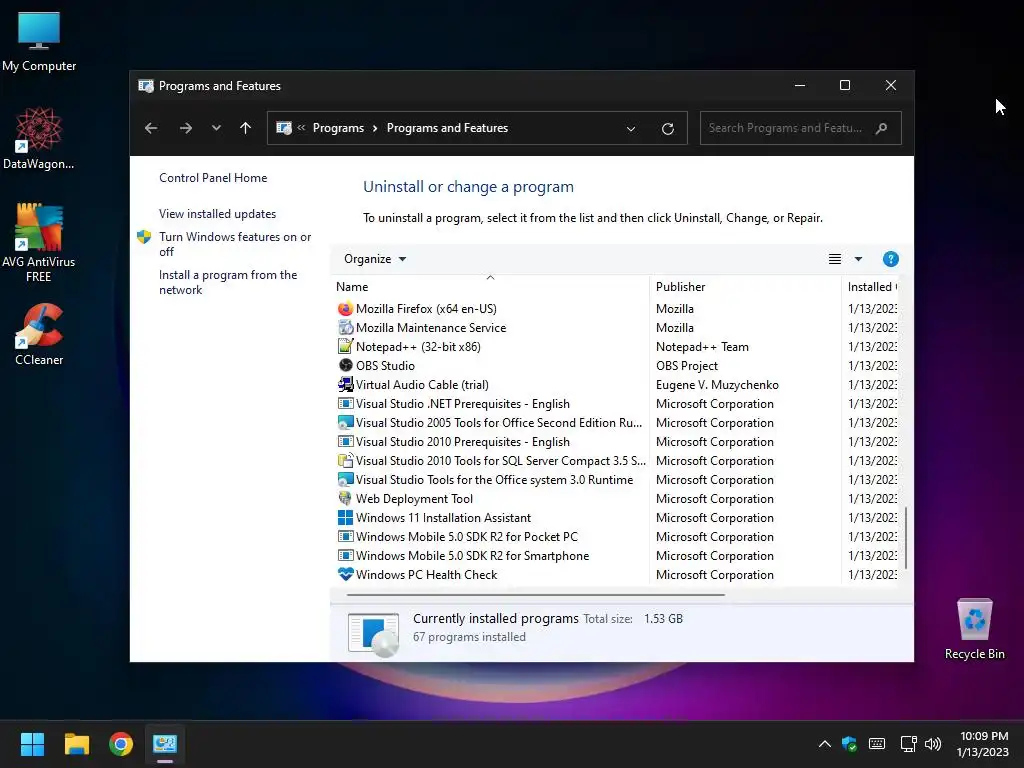Show hidden tray icons with the chevron

pyautogui.click(x=825, y=744)
